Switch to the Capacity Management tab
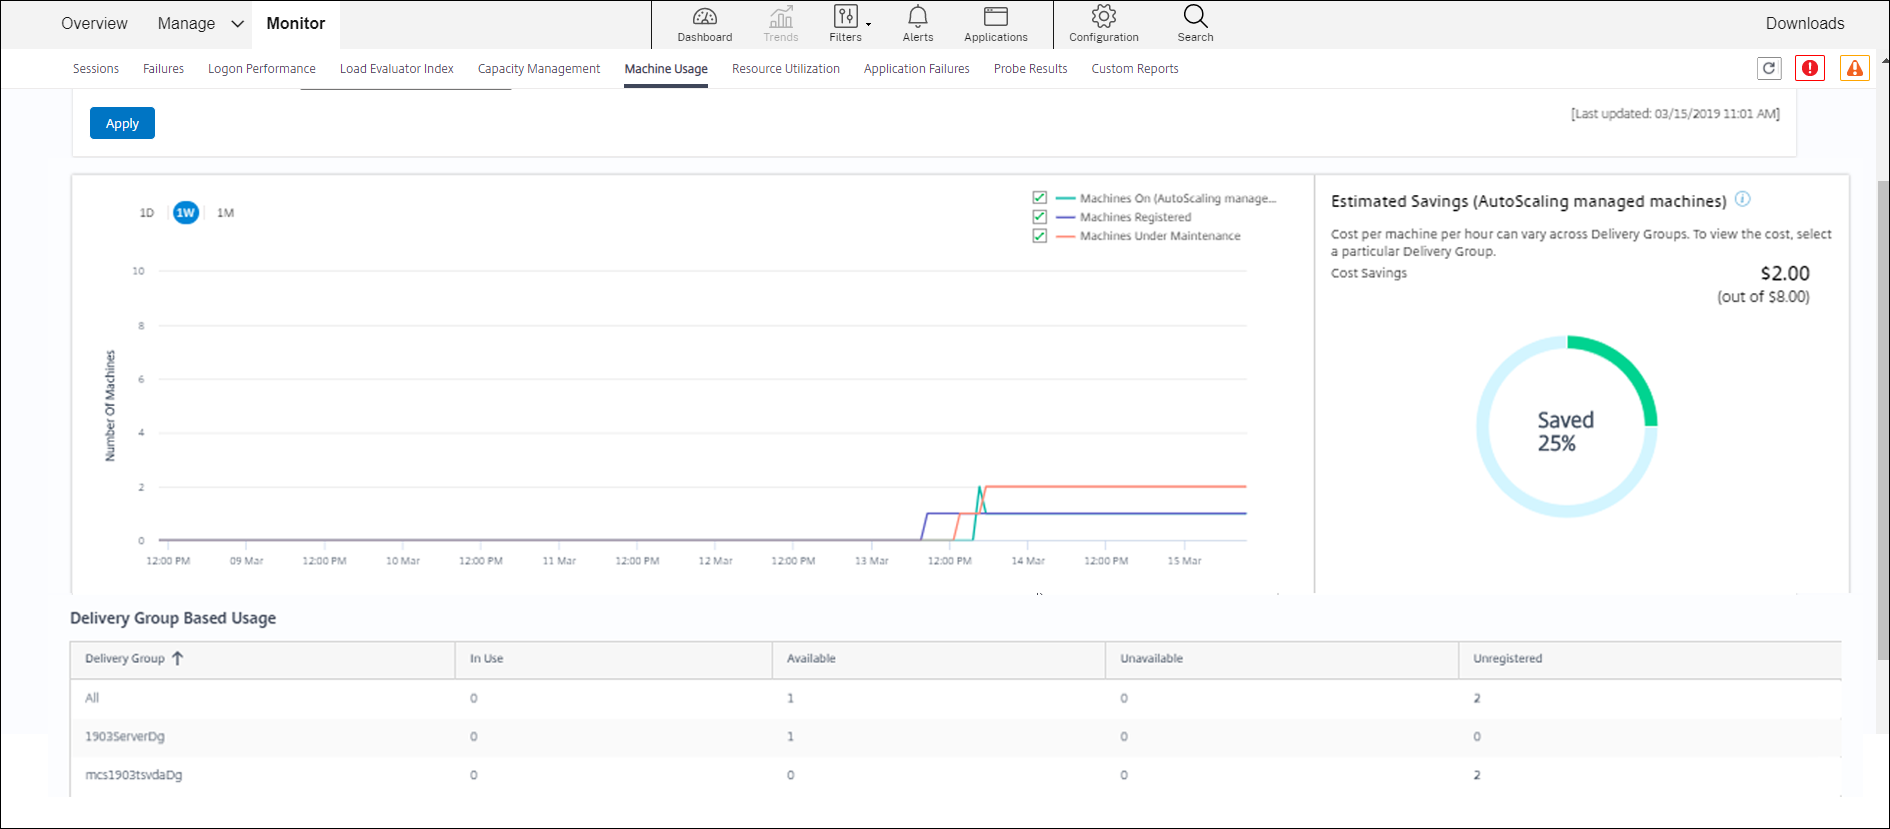The width and height of the screenshot is (1890, 829). tap(539, 69)
